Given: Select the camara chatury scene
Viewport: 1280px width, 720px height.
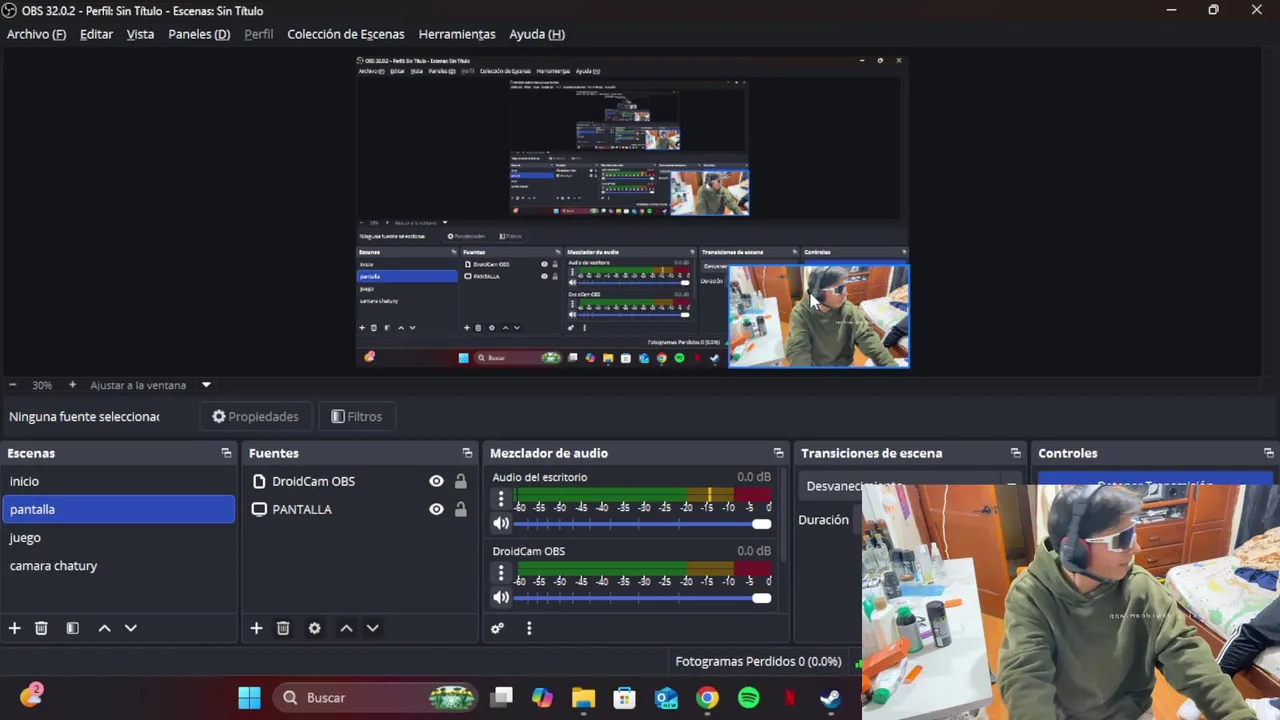Looking at the screenshot, I should point(118,565).
